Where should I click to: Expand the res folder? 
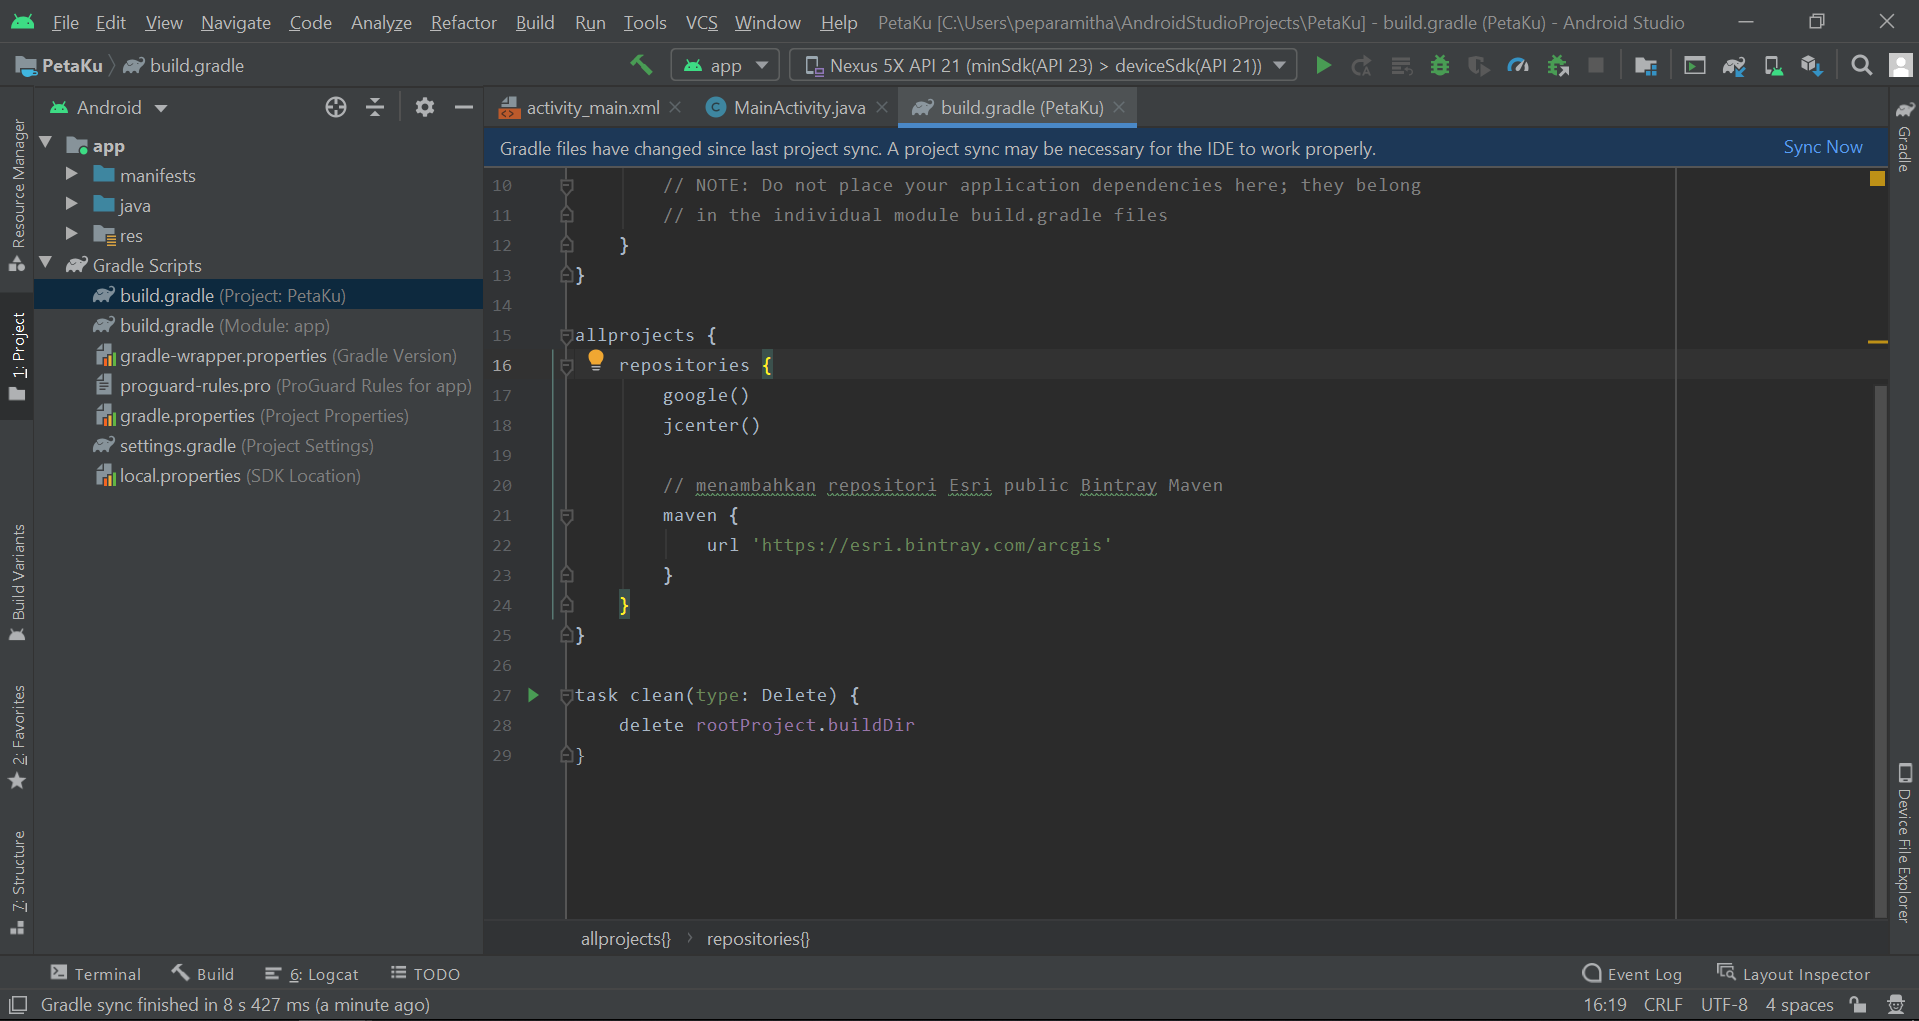71,234
